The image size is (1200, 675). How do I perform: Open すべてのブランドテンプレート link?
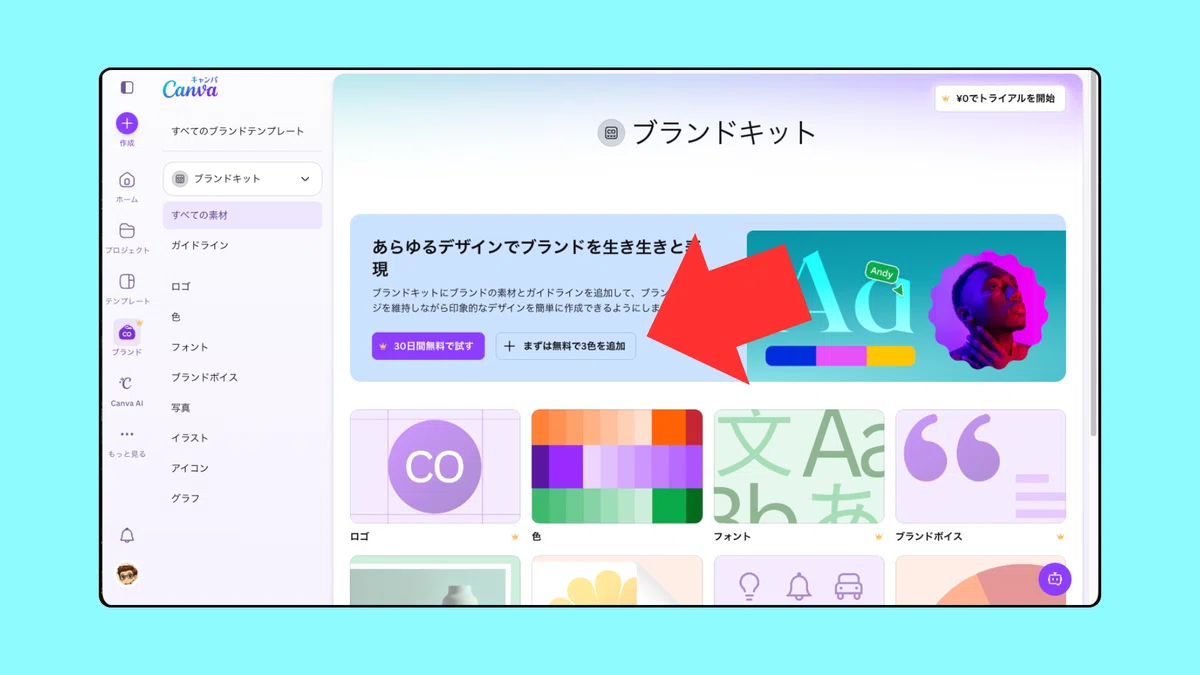pos(237,131)
